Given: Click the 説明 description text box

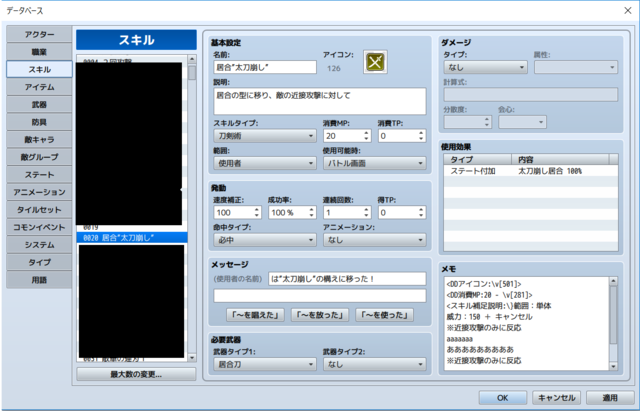Looking at the screenshot, I should tap(320, 101).
